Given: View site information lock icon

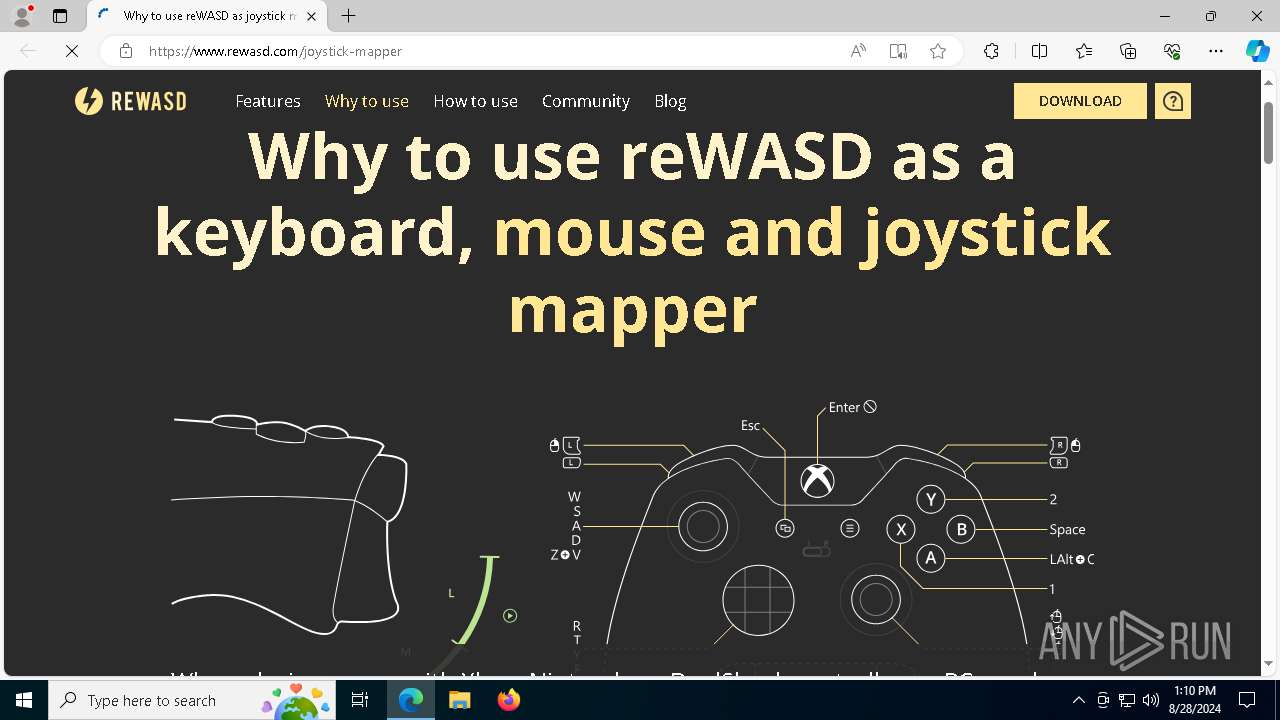Looking at the screenshot, I should pos(126,51).
